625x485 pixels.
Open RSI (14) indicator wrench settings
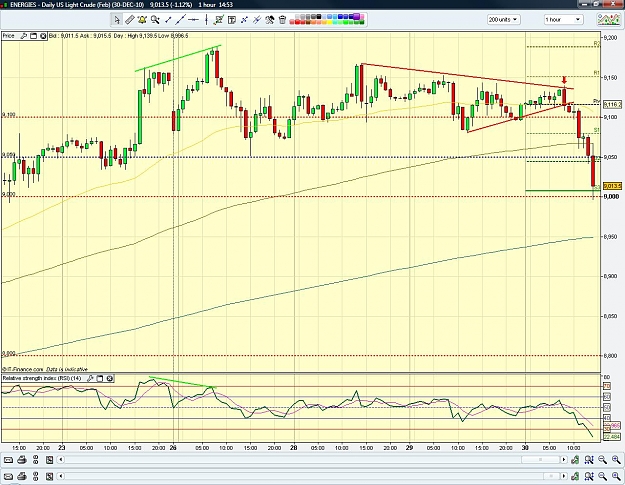(90, 378)
